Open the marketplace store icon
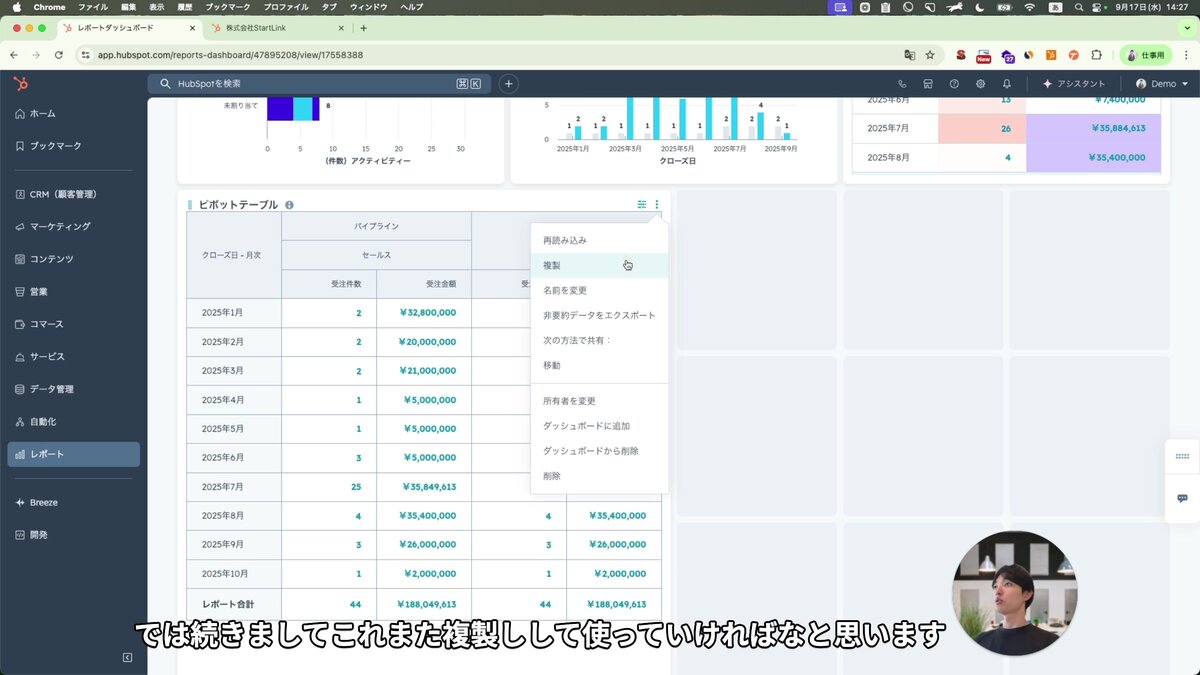Image resolution: width=1200 pixels, height=675 pixels. [x=928, y=84]
